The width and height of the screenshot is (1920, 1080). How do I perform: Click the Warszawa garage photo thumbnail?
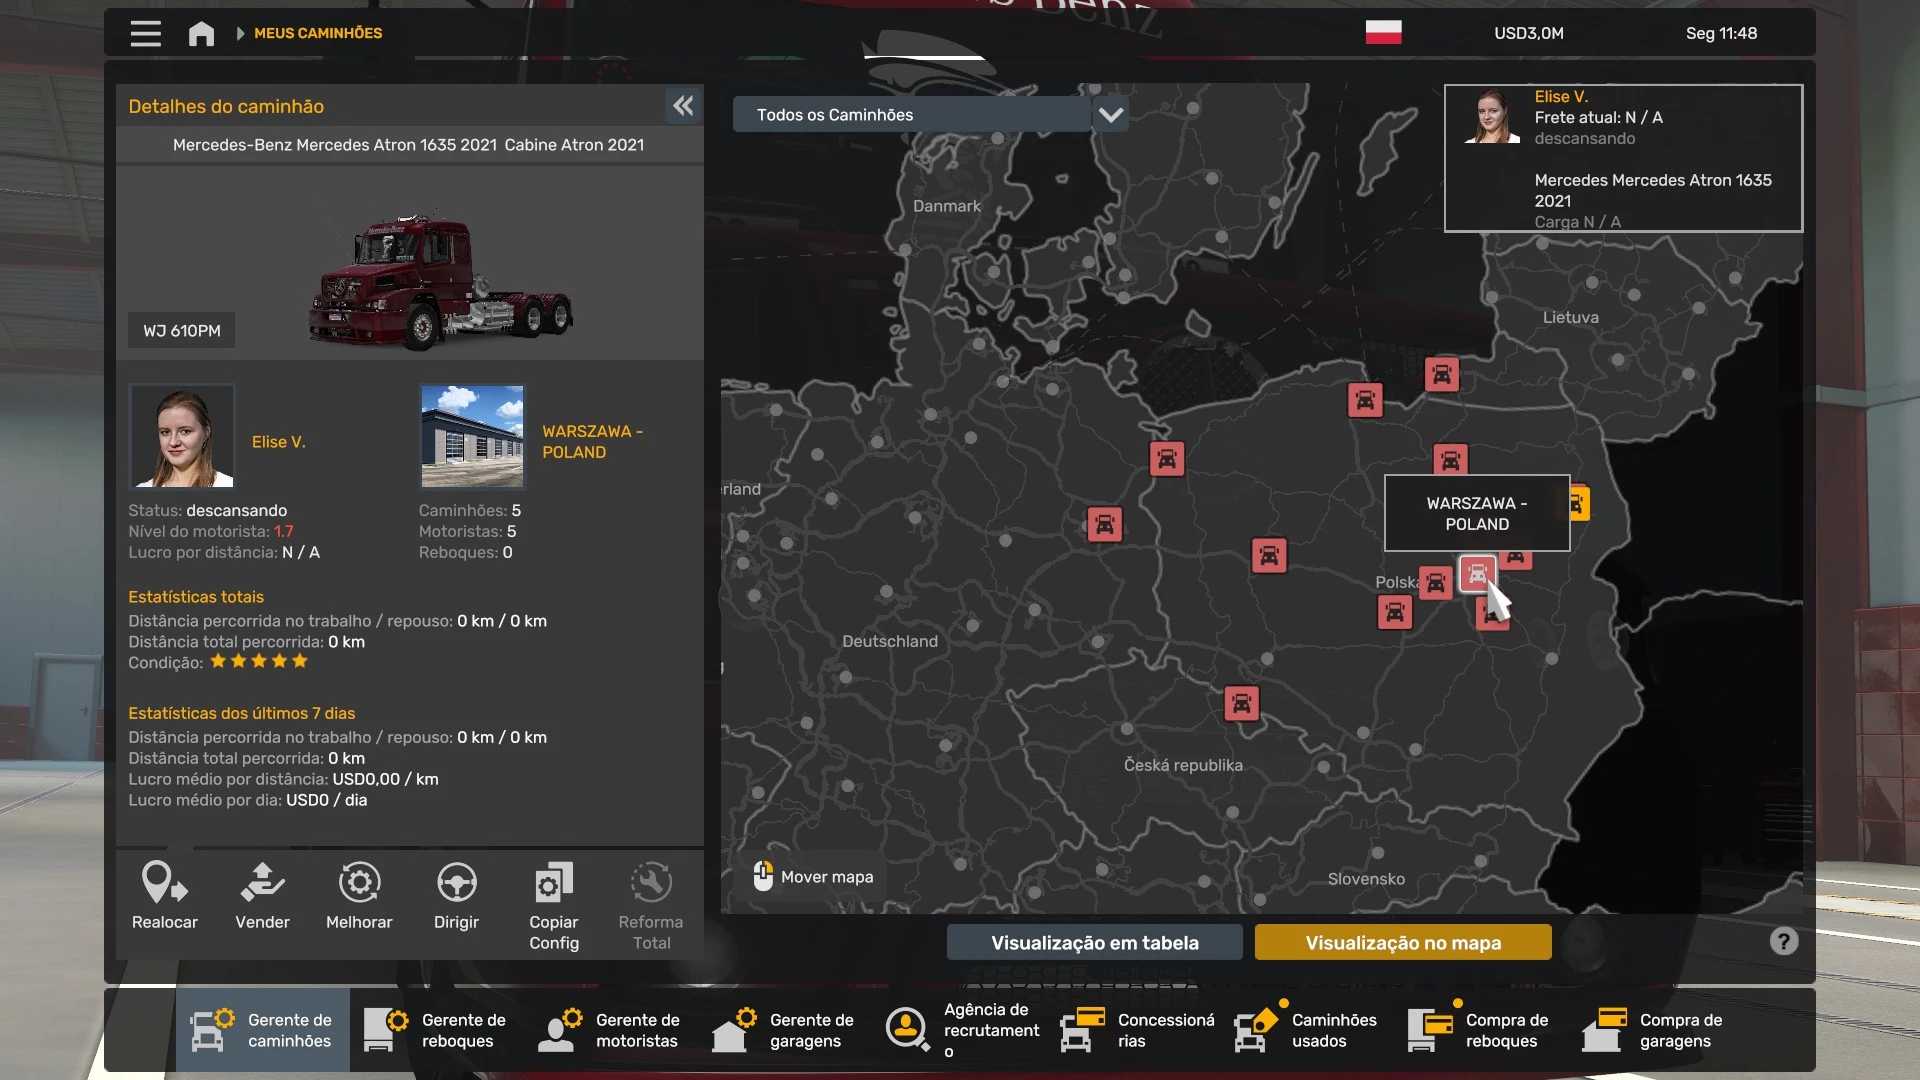click(x=472, y=436)
